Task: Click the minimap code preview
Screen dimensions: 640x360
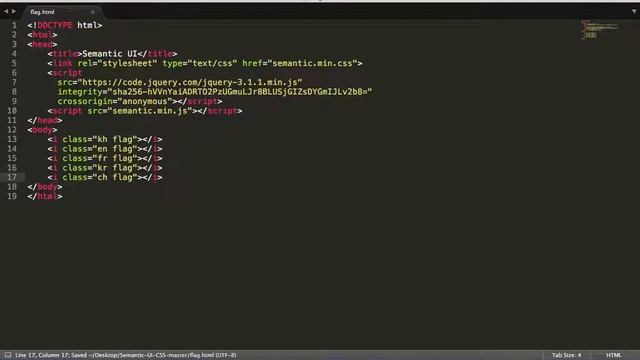Action: click(x=600, y=29)
